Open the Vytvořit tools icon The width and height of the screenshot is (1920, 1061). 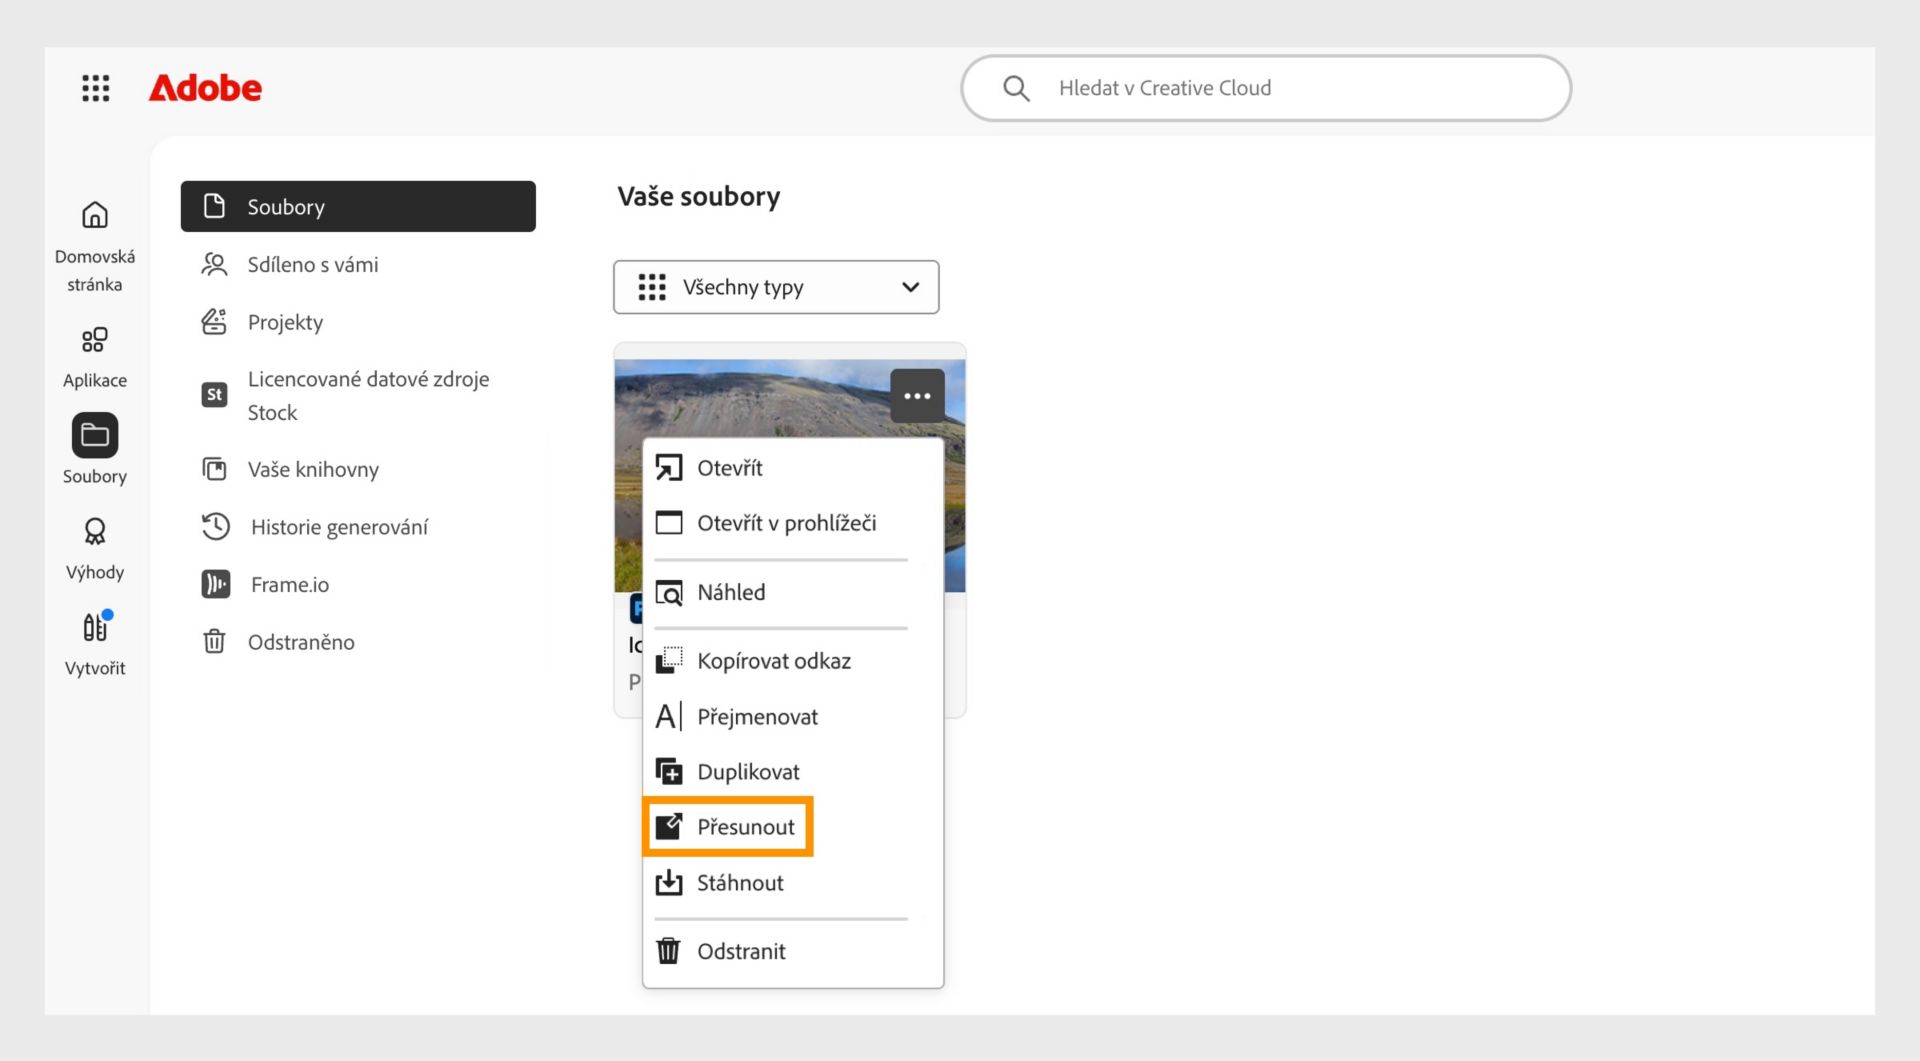coord(95,627)
